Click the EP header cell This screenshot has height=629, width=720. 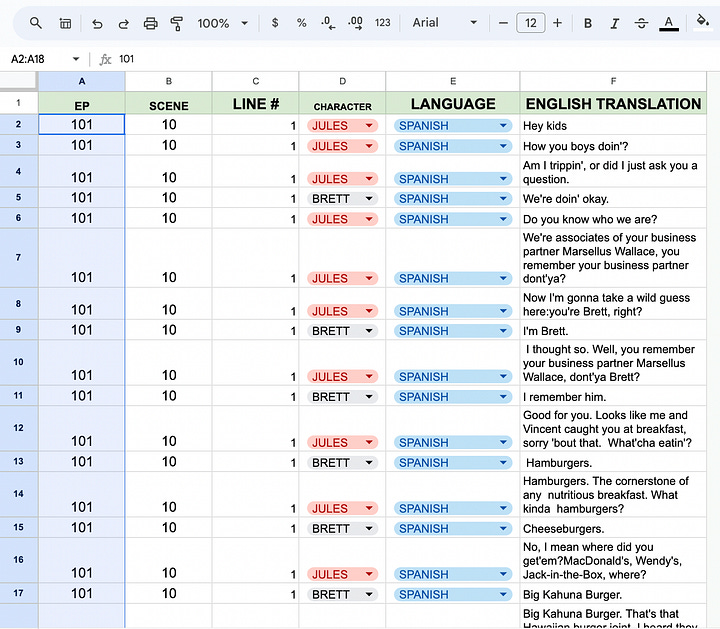click(82, 103)
